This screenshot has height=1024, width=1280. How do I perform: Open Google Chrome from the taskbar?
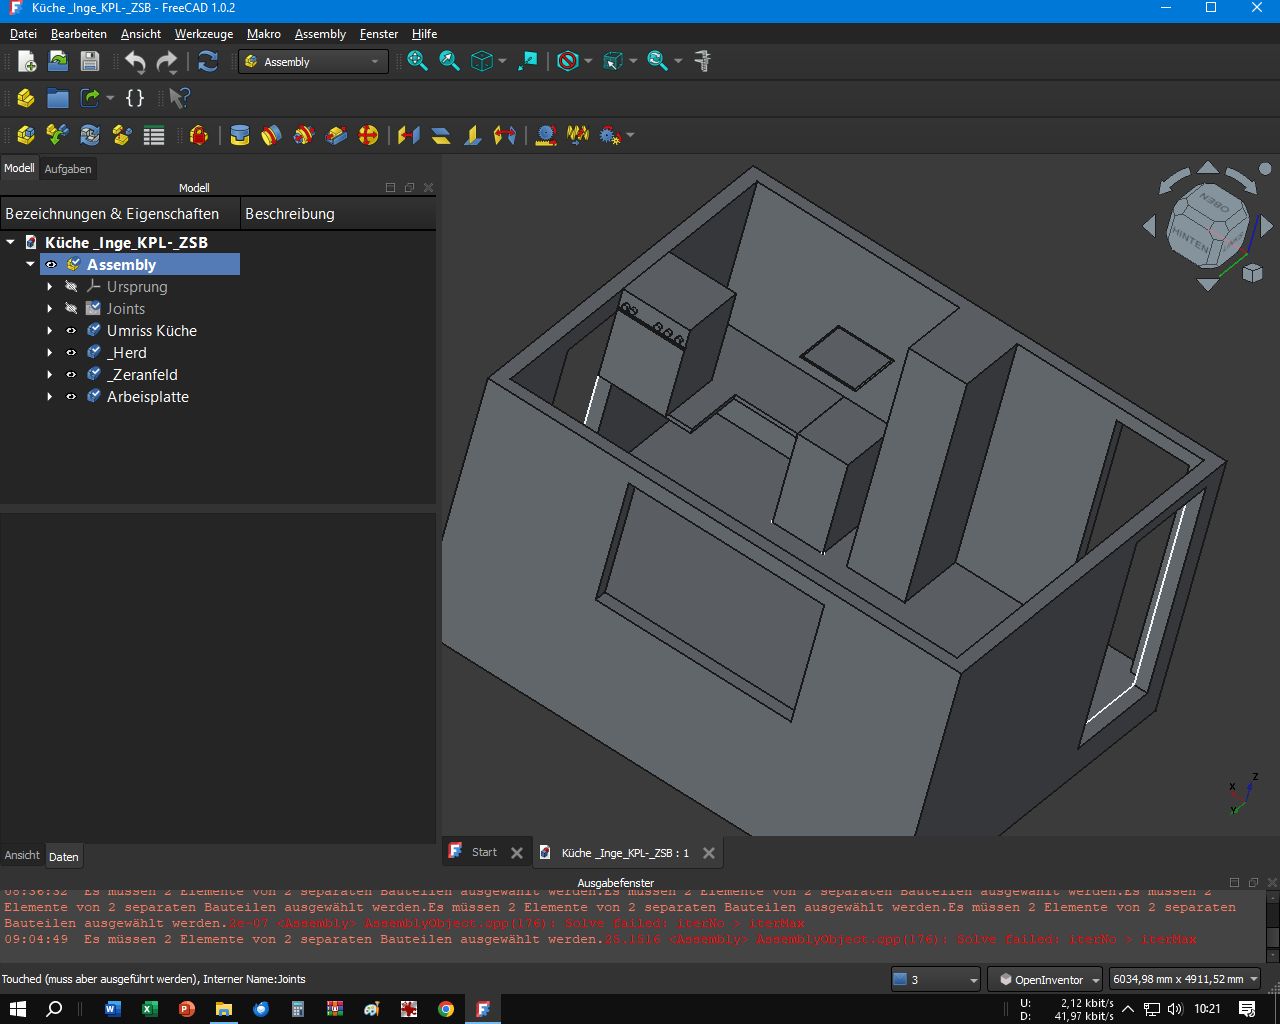(x=446, y=1009)
